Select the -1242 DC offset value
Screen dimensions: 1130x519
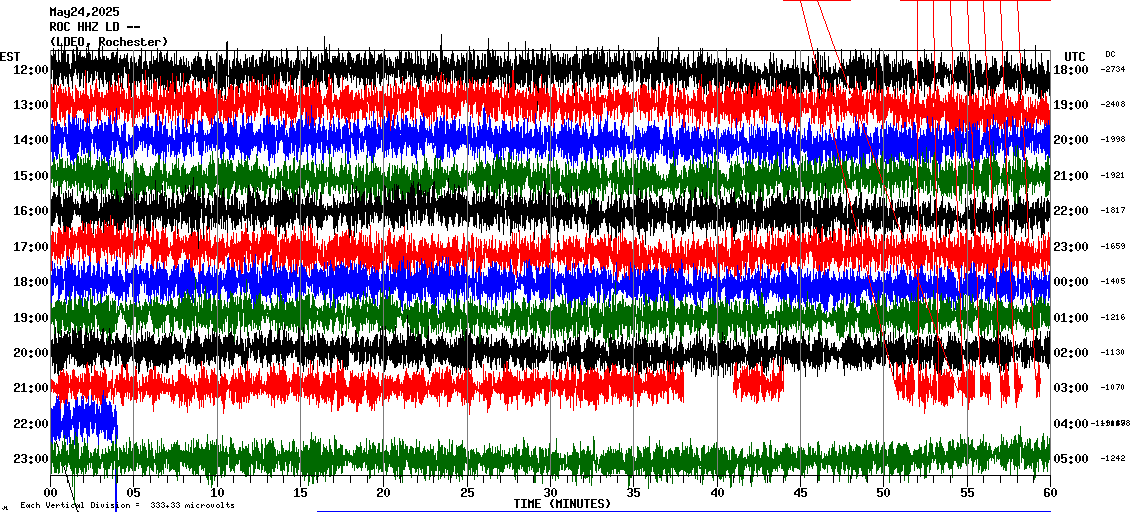[x=1113, y=459]
